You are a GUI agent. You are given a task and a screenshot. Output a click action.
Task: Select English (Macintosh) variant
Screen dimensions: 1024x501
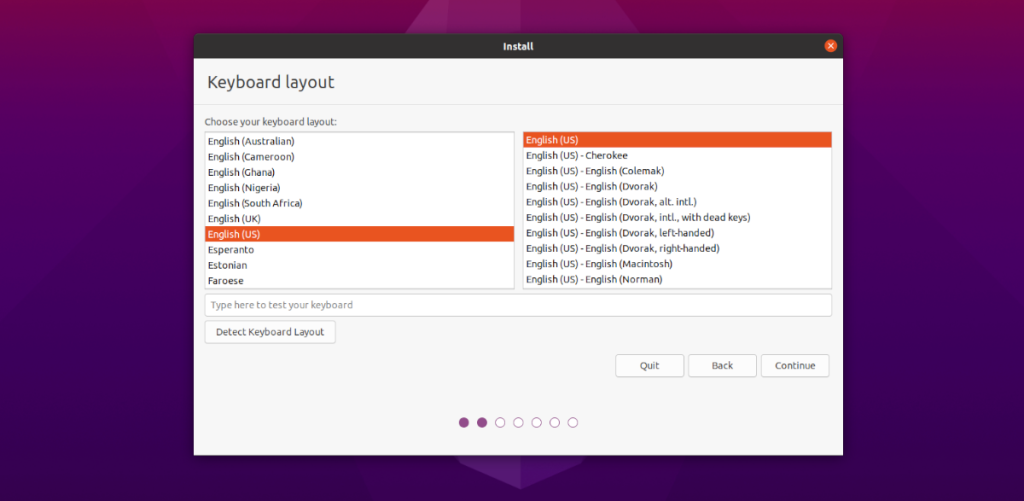(677, 264)
